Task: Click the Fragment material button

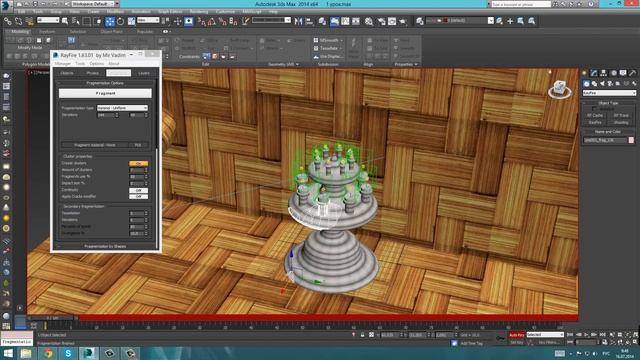Action: pos(95,145)
